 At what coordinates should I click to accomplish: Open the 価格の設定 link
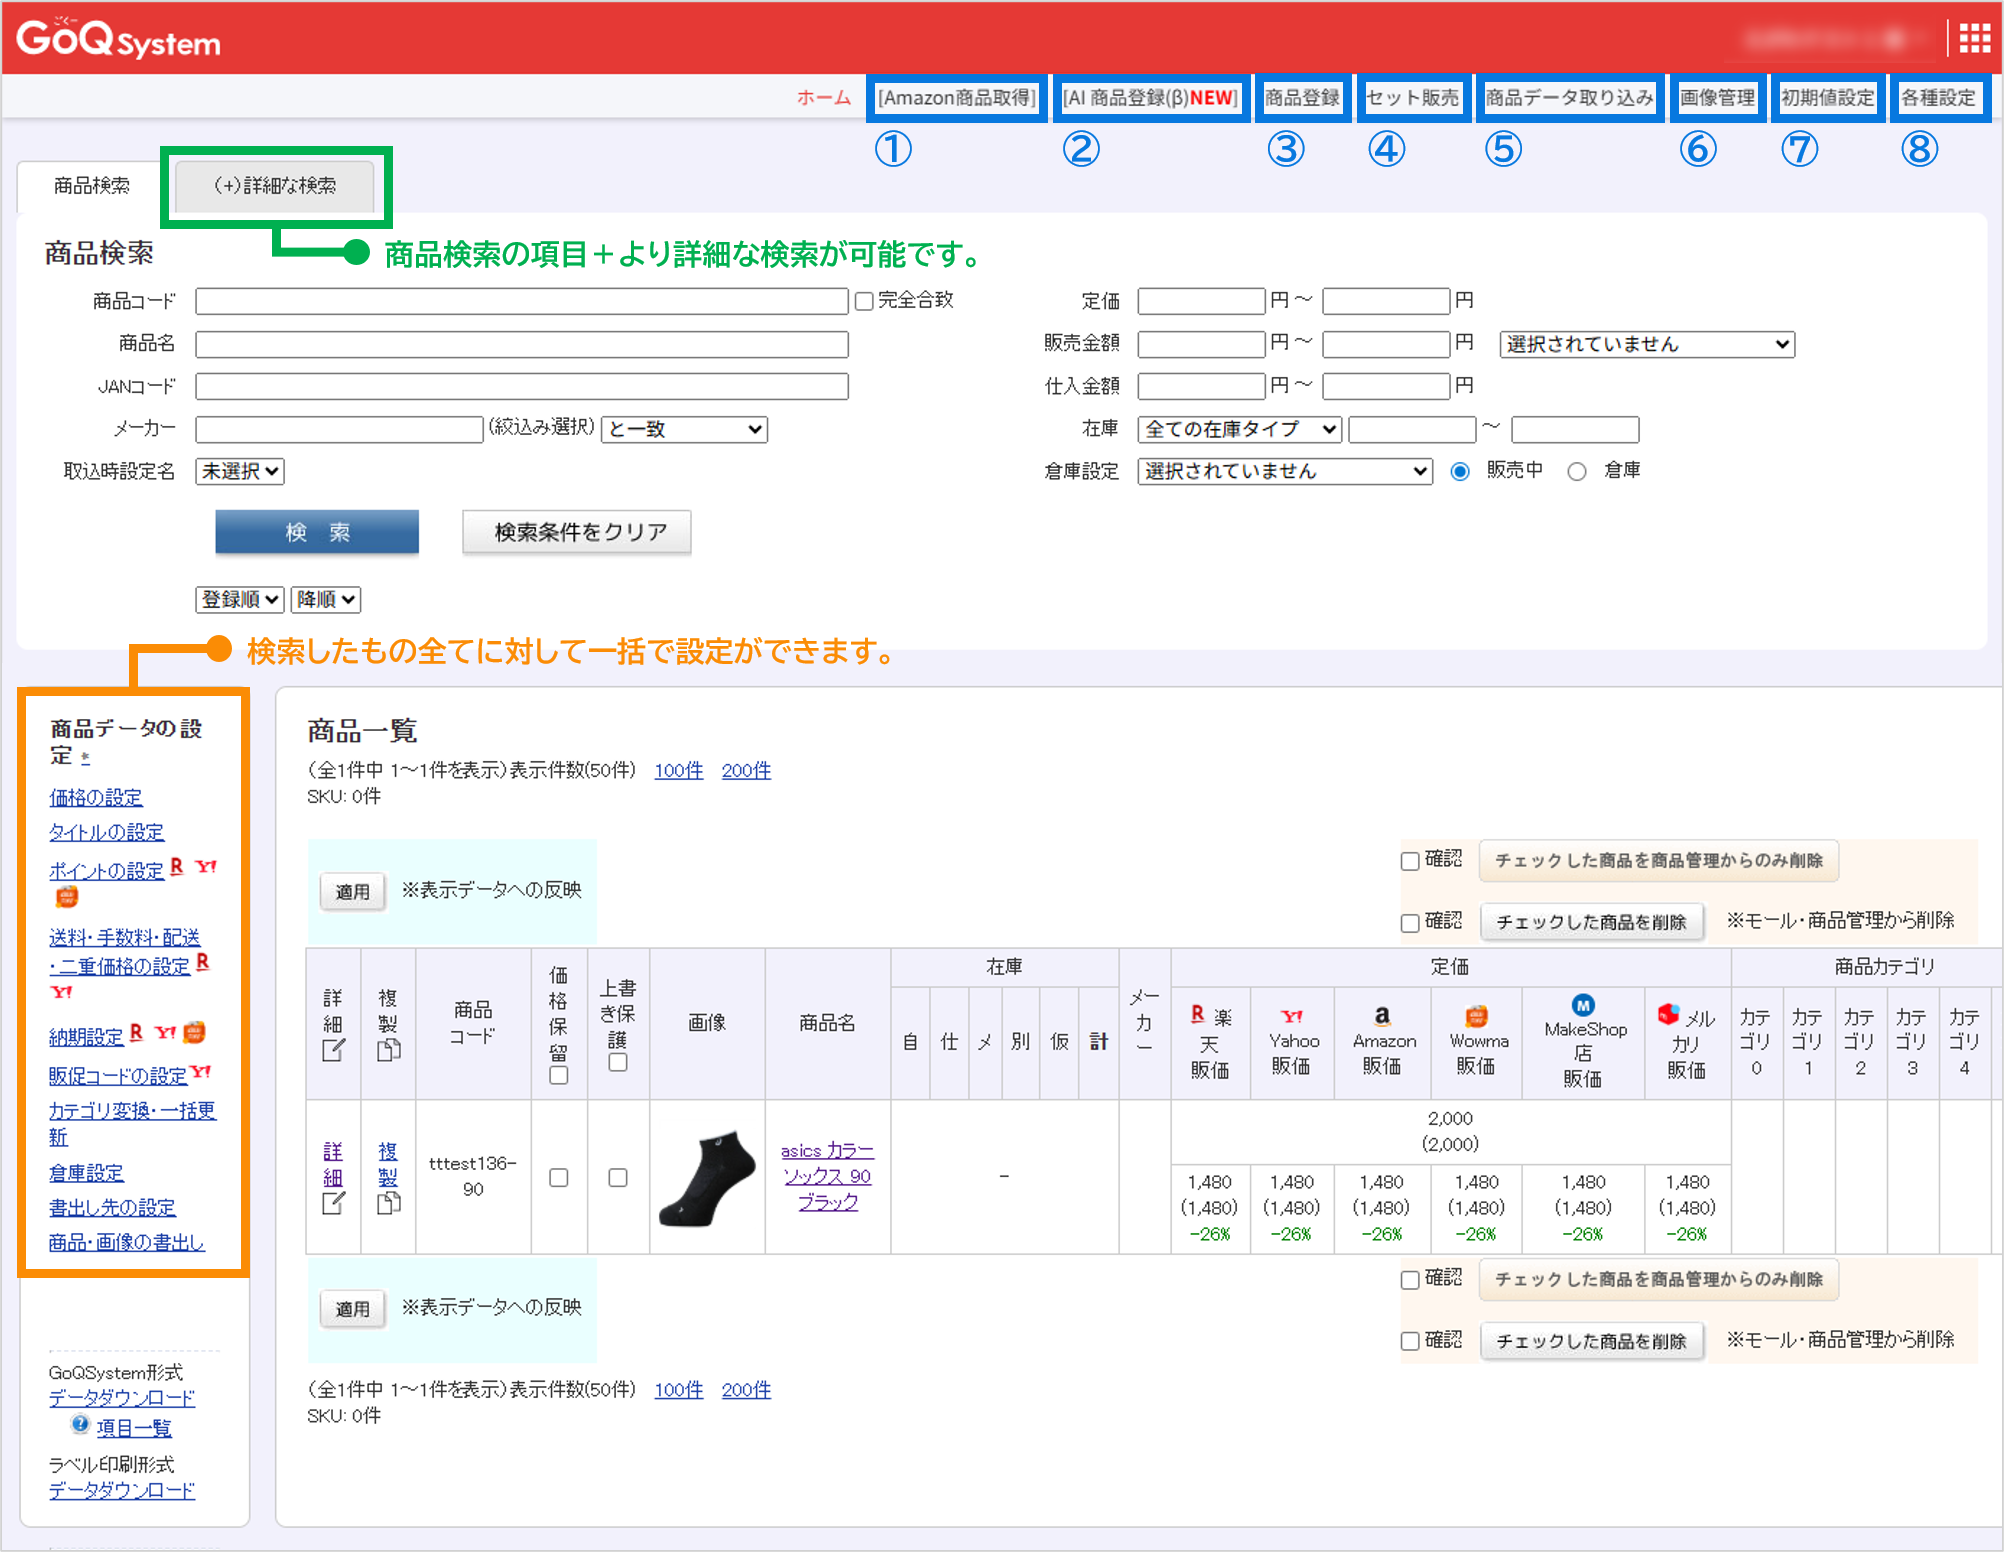96,797
